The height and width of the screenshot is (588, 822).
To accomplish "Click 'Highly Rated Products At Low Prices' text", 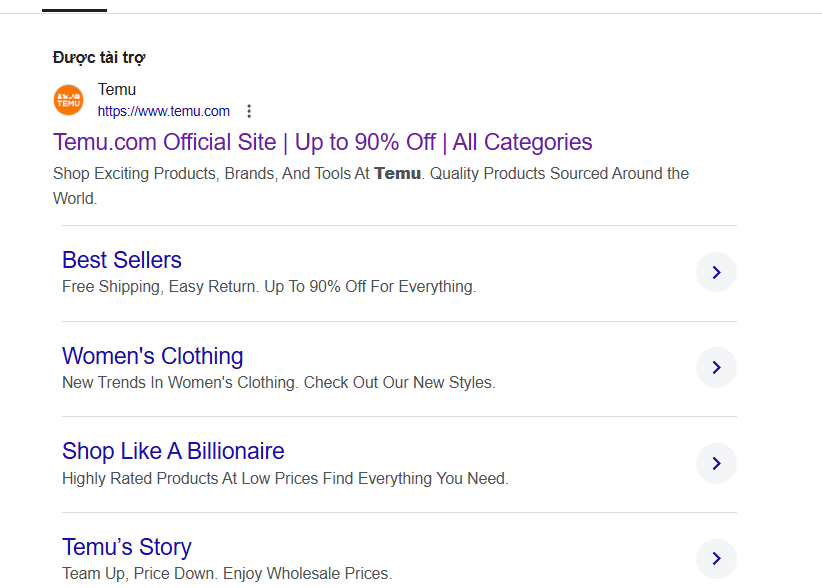I will pos(285,479).
